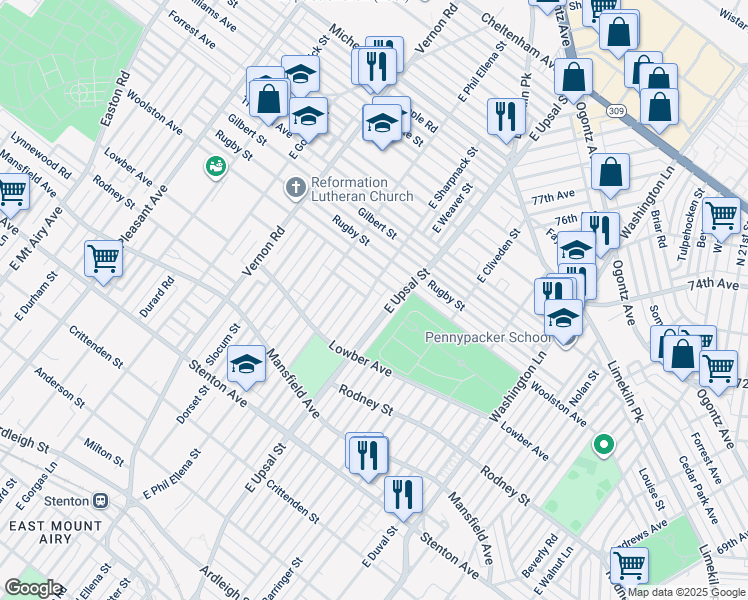Click the Reformation Lutheran Church label
The height and width of the screenshot is (600, 748).
pyautogui.click(x=362, y=189)
